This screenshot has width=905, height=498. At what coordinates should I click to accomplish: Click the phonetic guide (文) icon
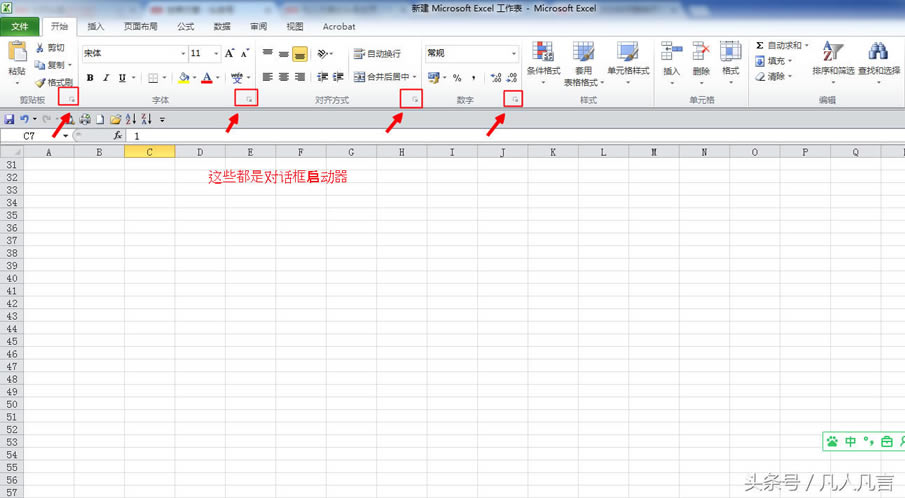click(x=237, y=77)
